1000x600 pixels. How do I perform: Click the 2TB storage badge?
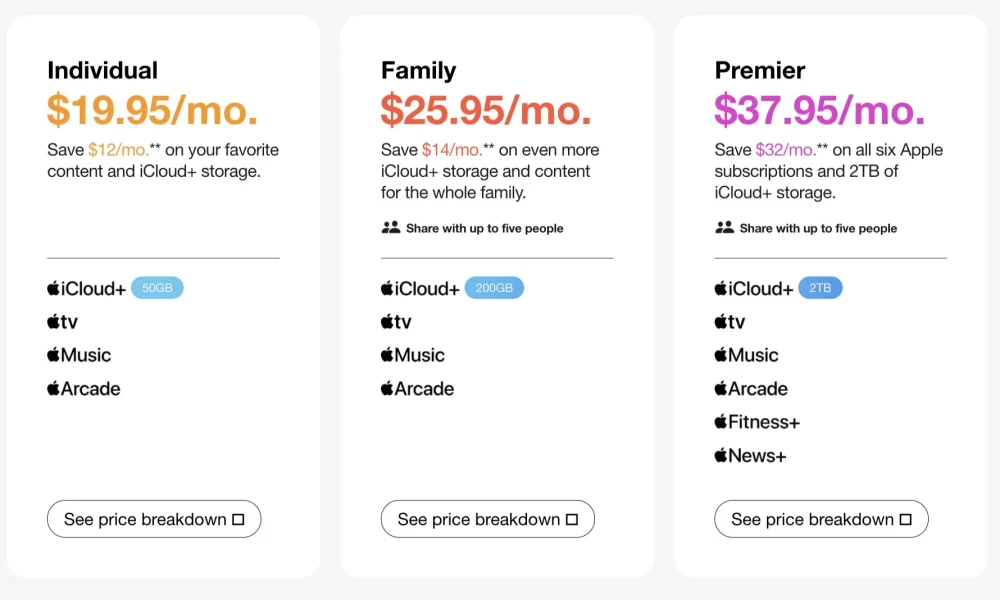[x=820, y=288]
